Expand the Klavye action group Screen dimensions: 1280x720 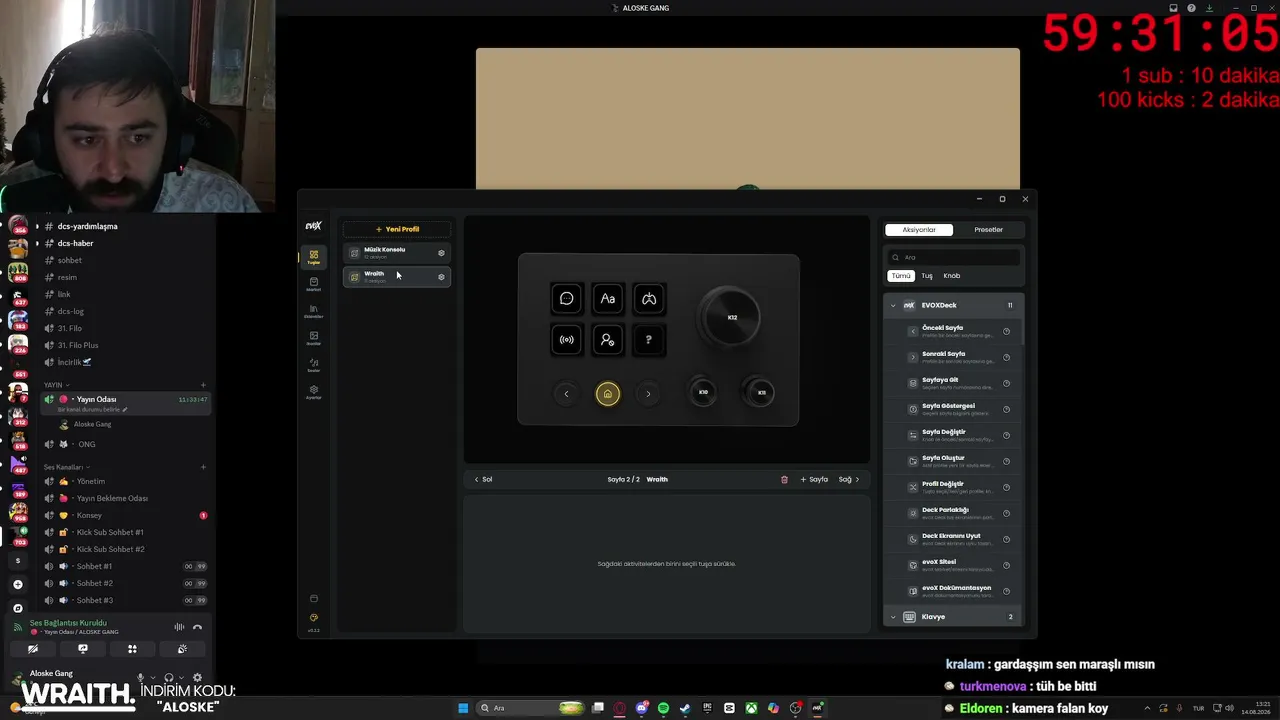click(x=893, y=617)
